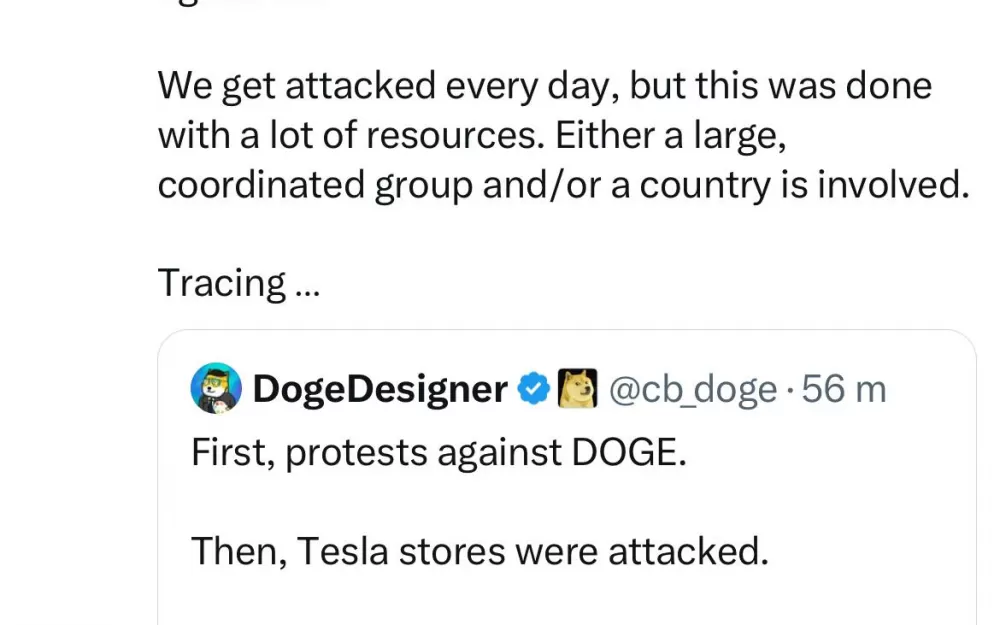1000x625 pixels.
Task: Open the DogeDesigner display name link
Action: tap(380, 389)
